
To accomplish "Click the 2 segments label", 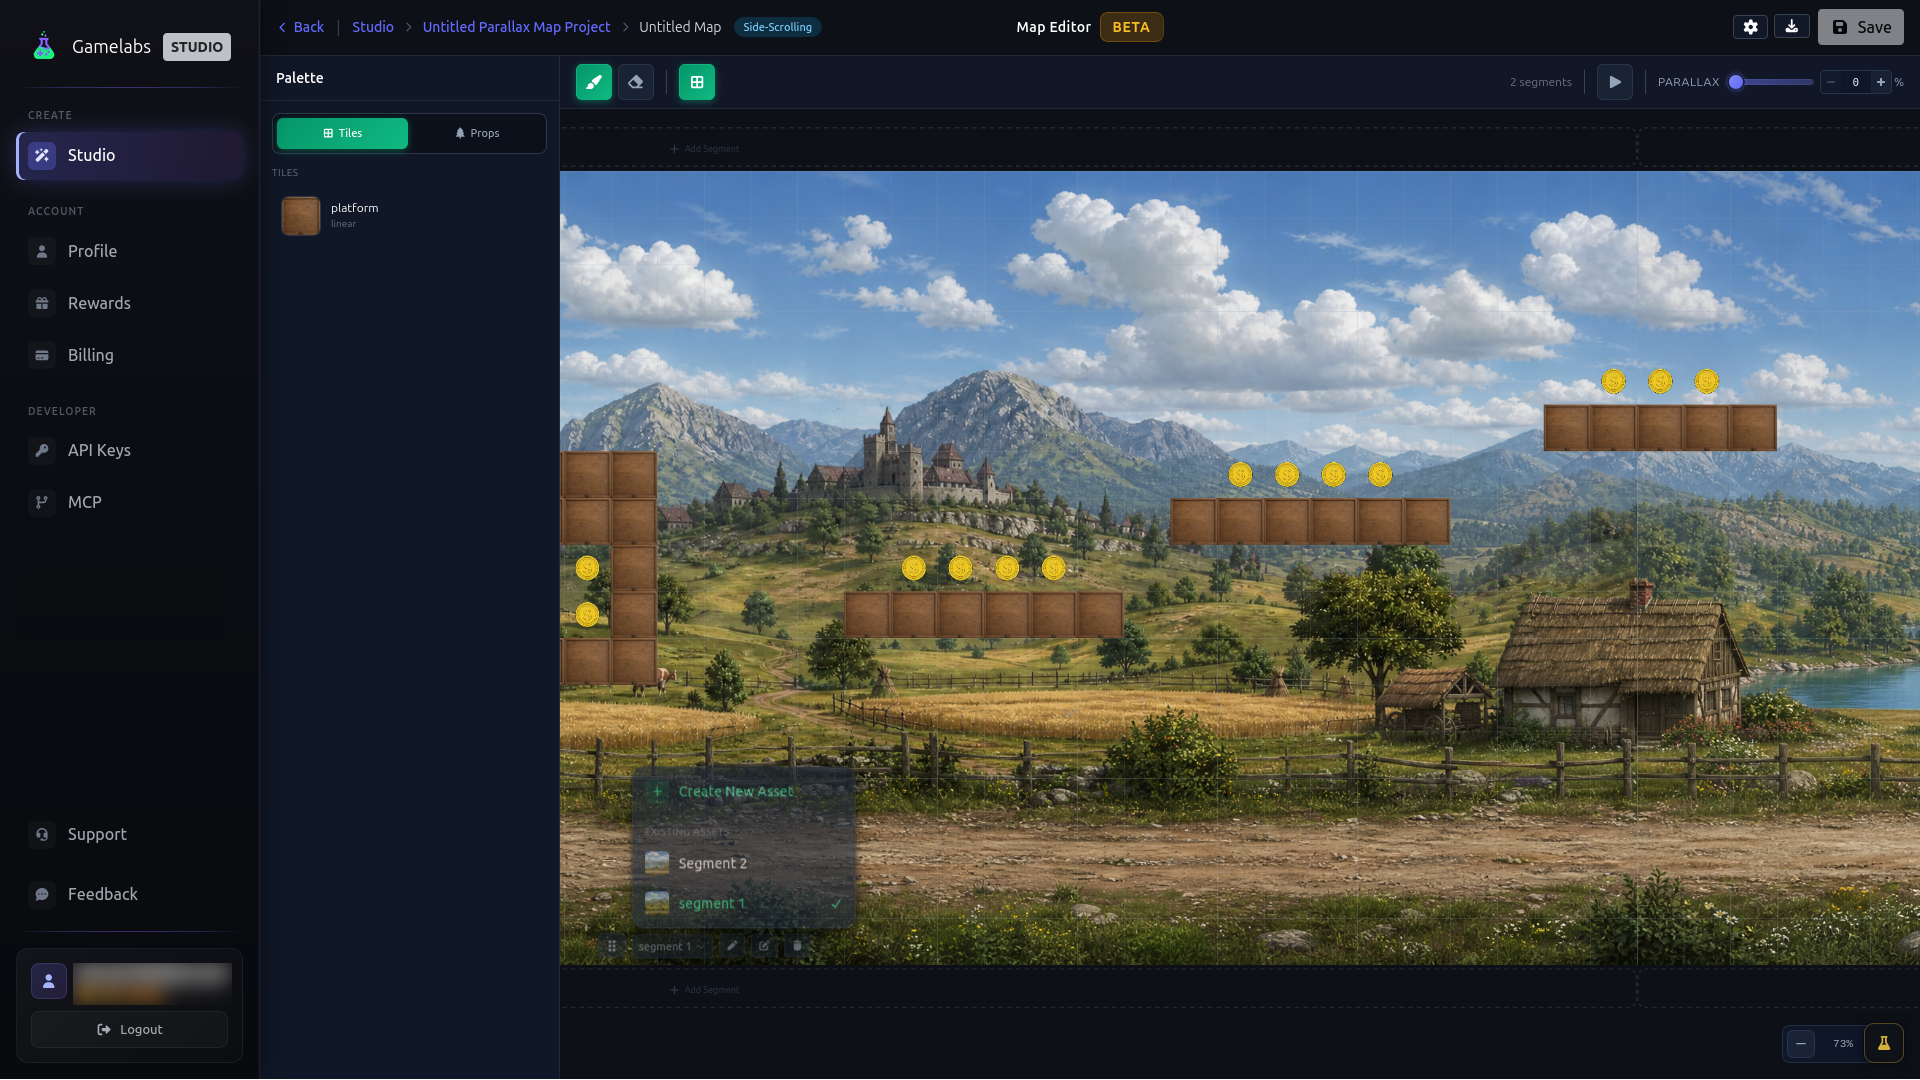I will point(1540,82).
